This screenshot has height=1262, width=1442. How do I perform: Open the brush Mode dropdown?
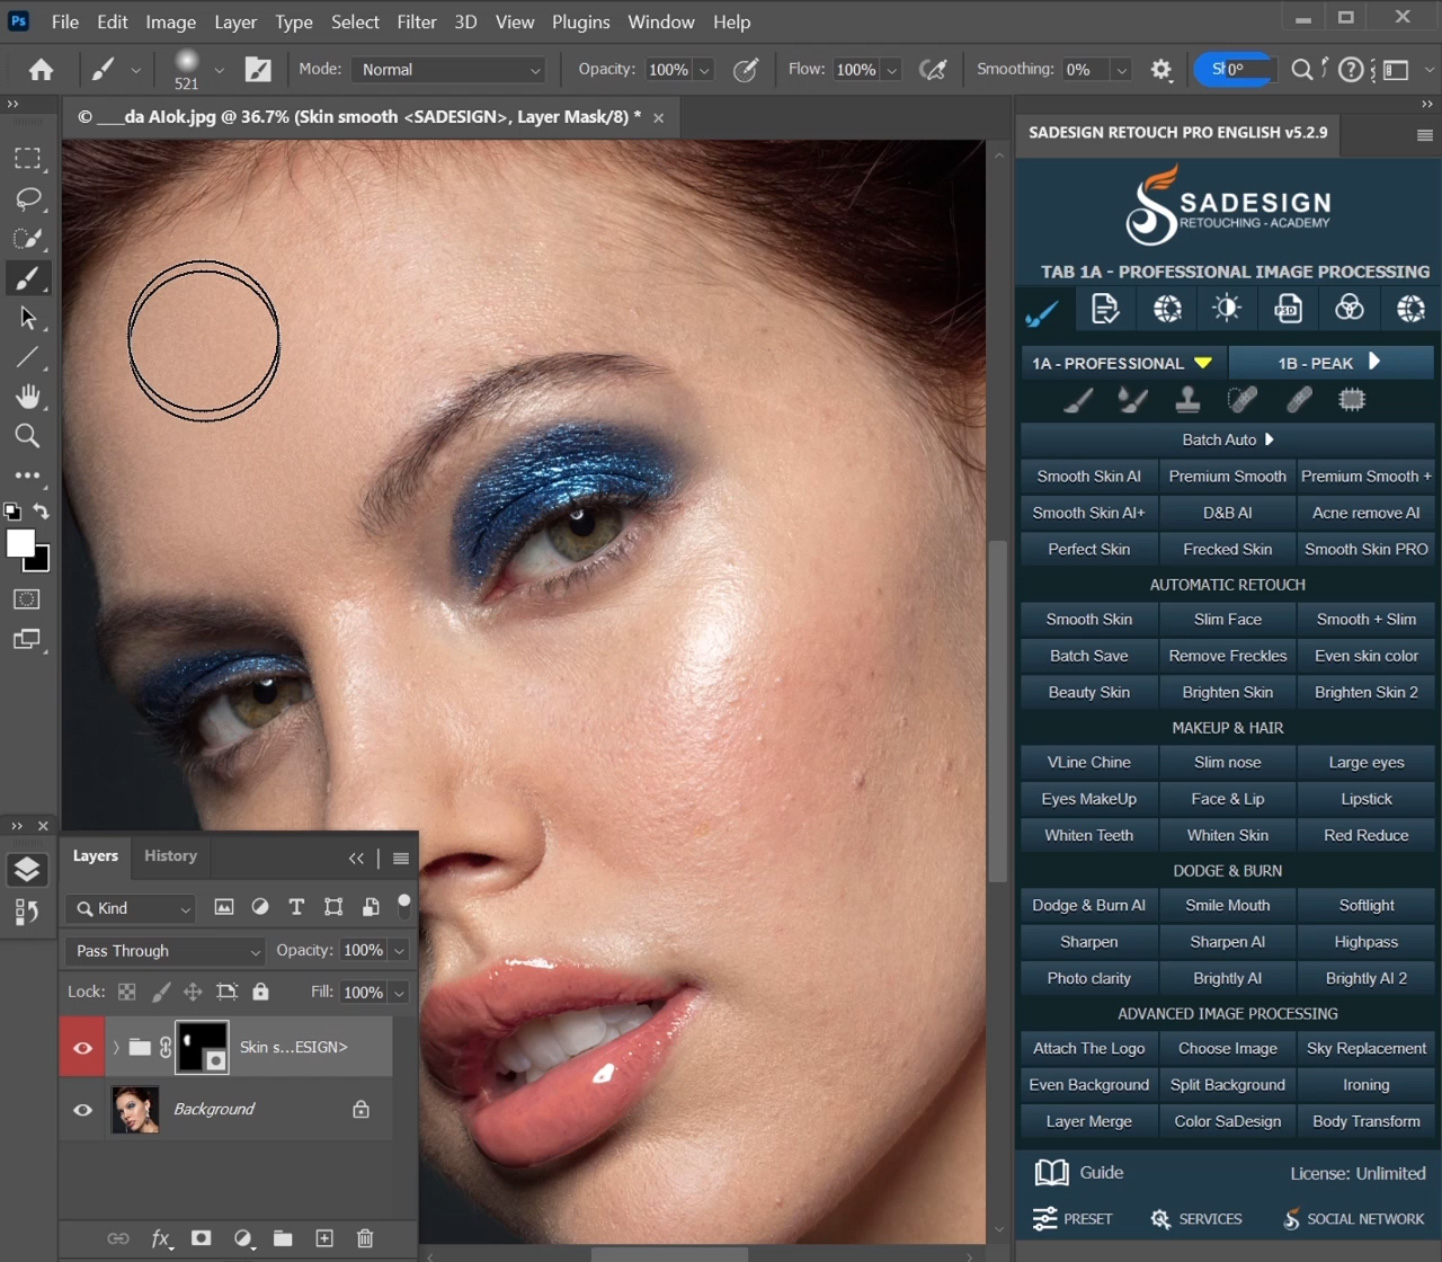point(449,70)
